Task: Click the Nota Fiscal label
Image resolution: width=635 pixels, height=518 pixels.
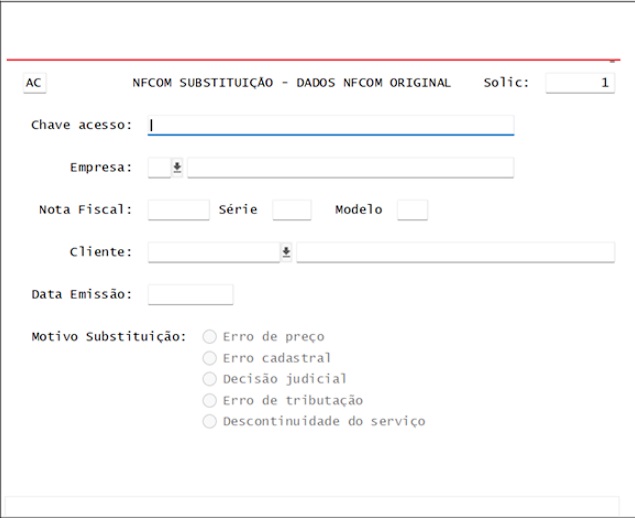Action: [85, 210]
